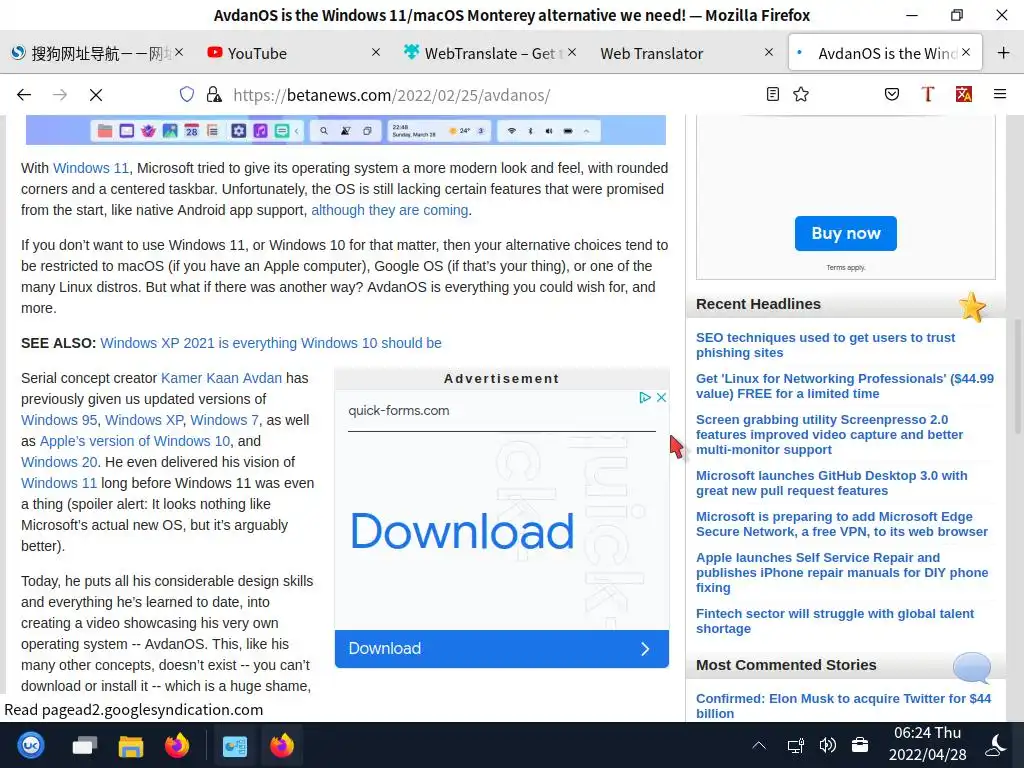Close the advertisement with X icon
Image resolution: width=1024 pixels, height=768 pixels.
[x=661, y=397]
